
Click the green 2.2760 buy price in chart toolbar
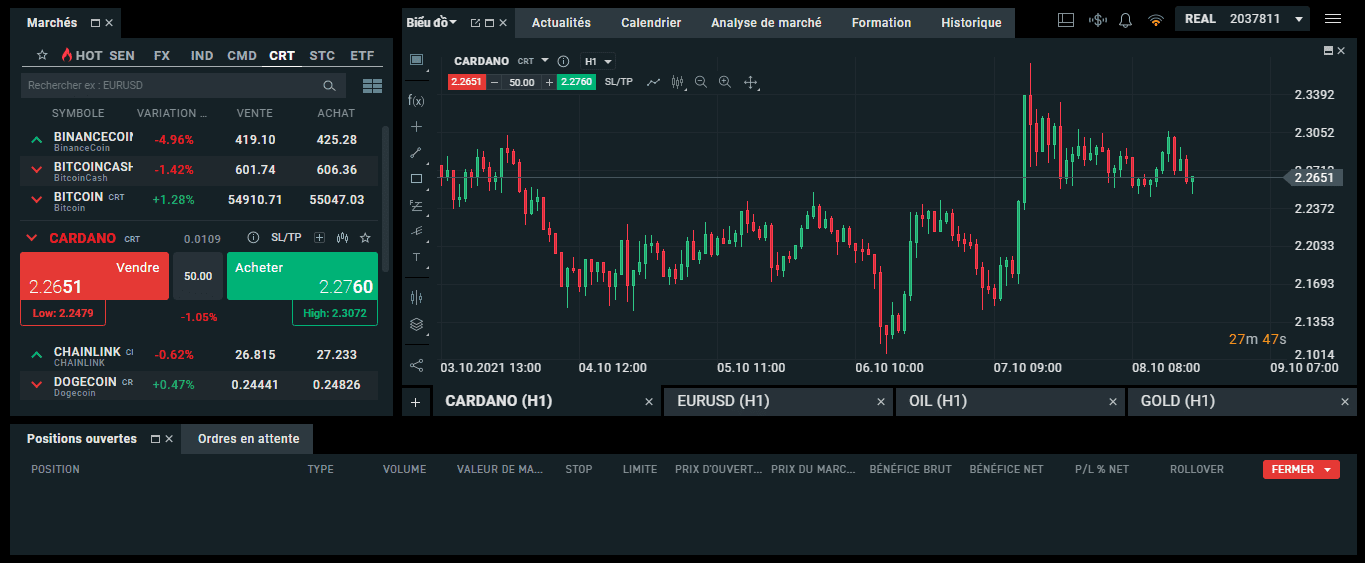click(576, 82)
